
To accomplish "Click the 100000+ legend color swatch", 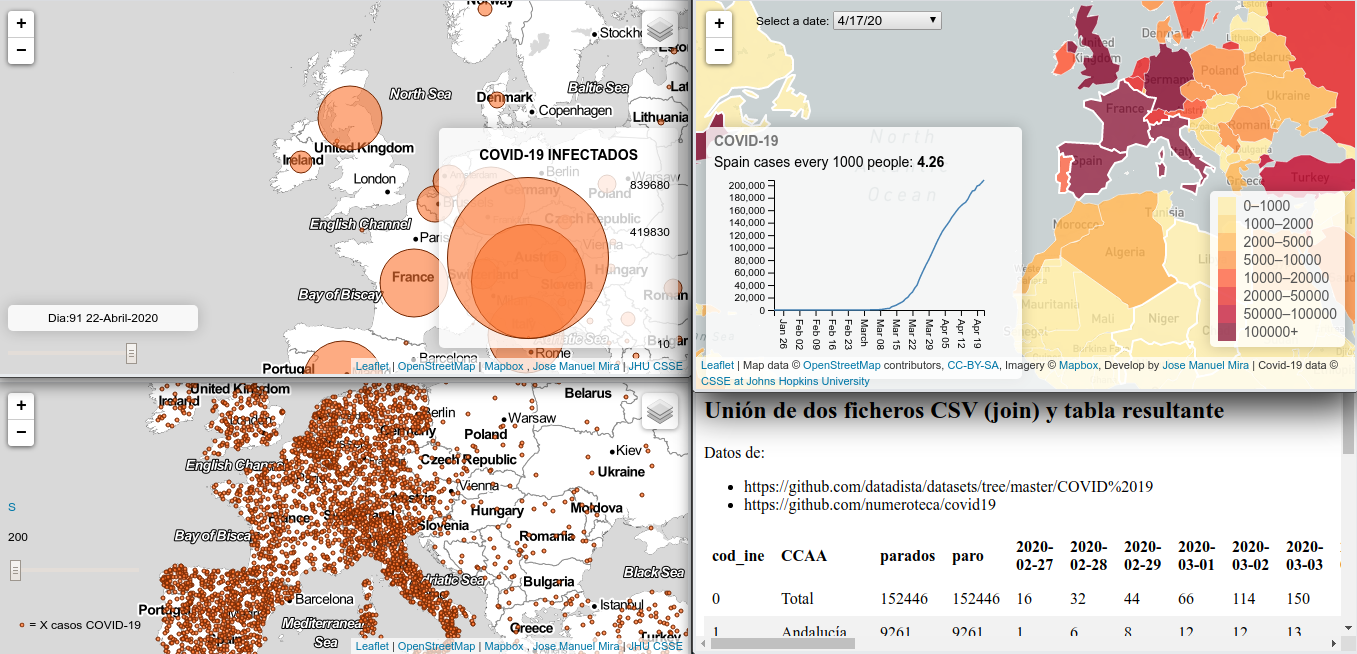I will pyautogui.click(x=1226, y=332).
